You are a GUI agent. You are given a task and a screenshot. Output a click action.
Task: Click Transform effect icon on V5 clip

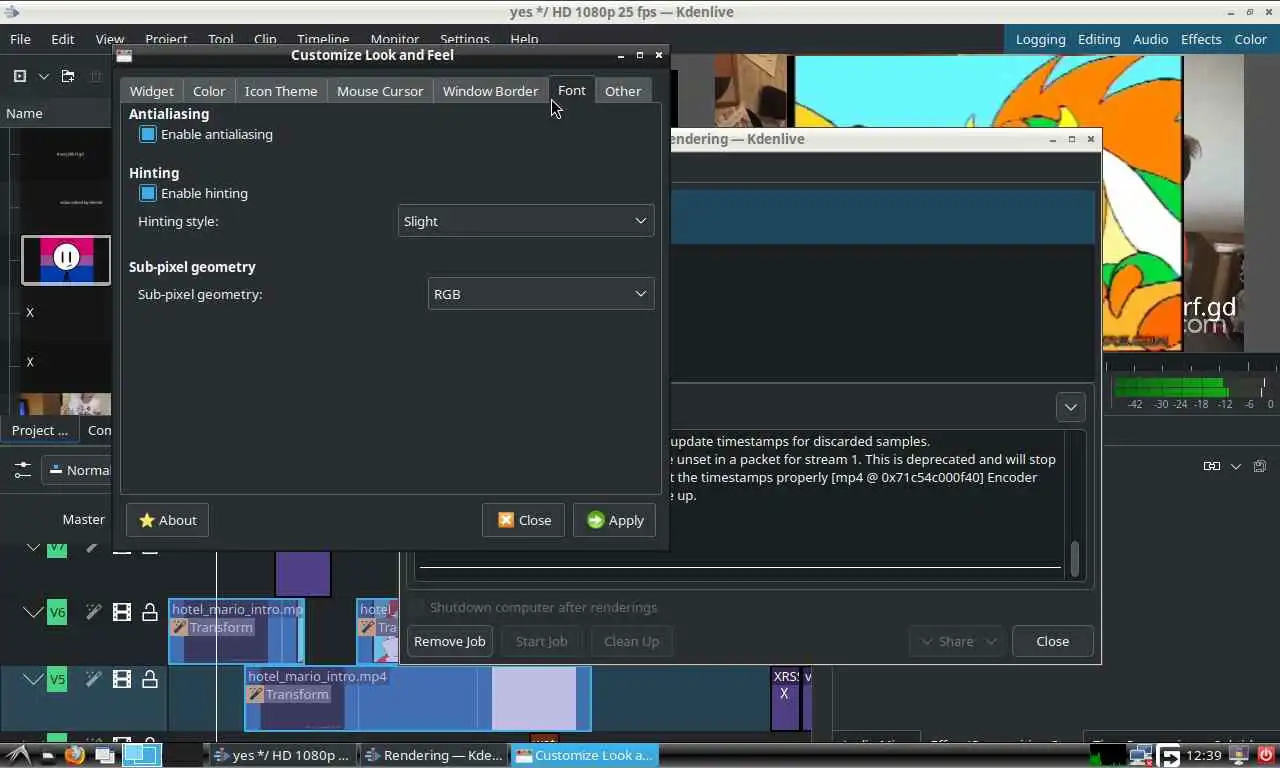pos(256,694)
